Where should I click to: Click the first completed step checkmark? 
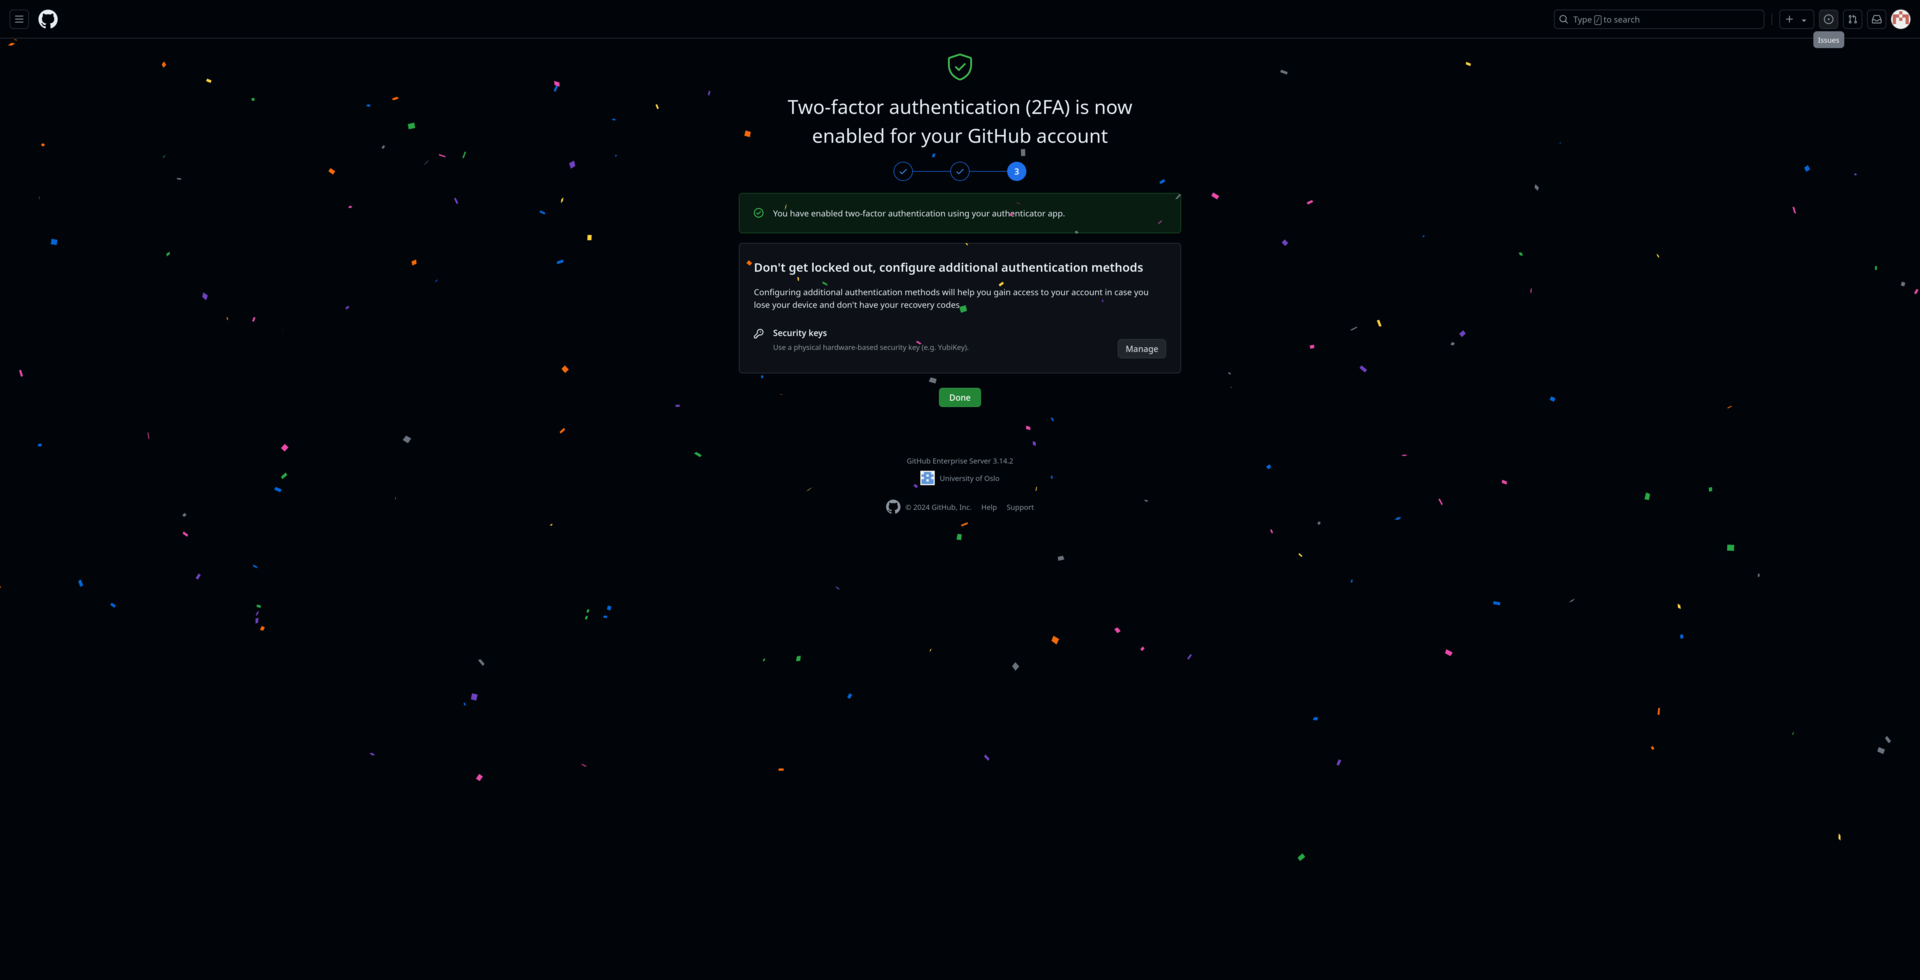point(903,171)
